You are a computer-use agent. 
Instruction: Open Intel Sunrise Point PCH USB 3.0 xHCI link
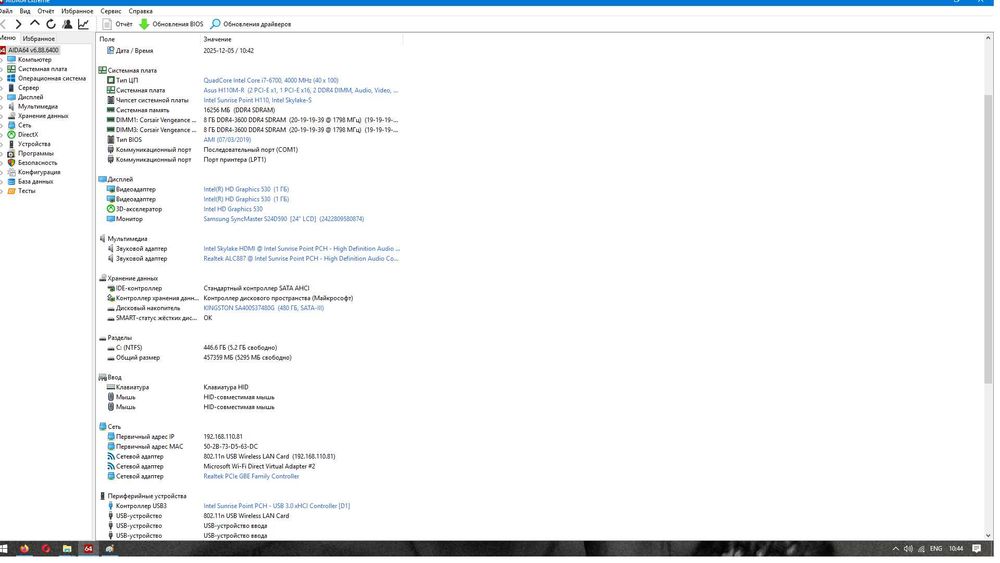click(276, 506)
